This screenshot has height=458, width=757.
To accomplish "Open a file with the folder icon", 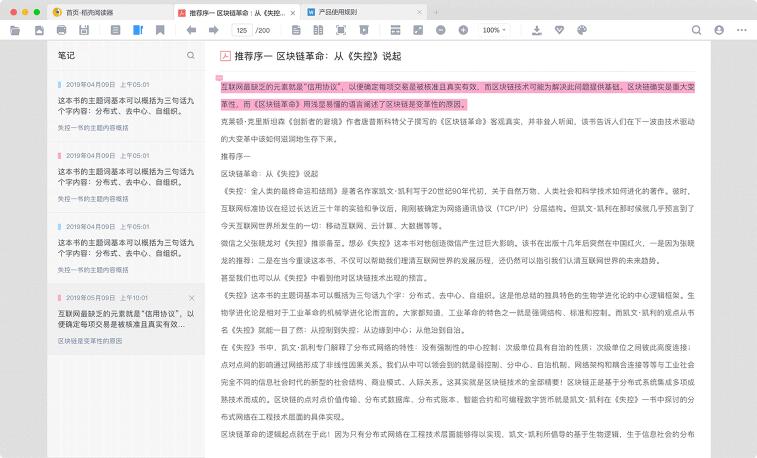I will (x=15, y=30).
